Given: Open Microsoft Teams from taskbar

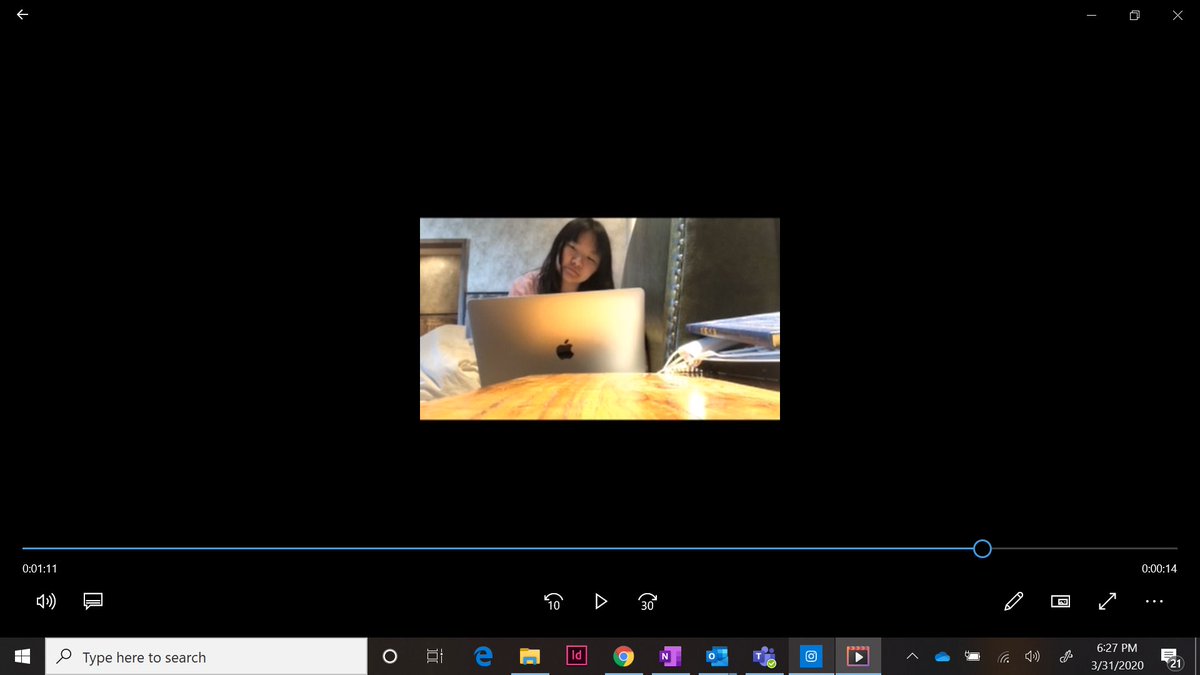Looking at the screenshot, I should click(764, 657).
